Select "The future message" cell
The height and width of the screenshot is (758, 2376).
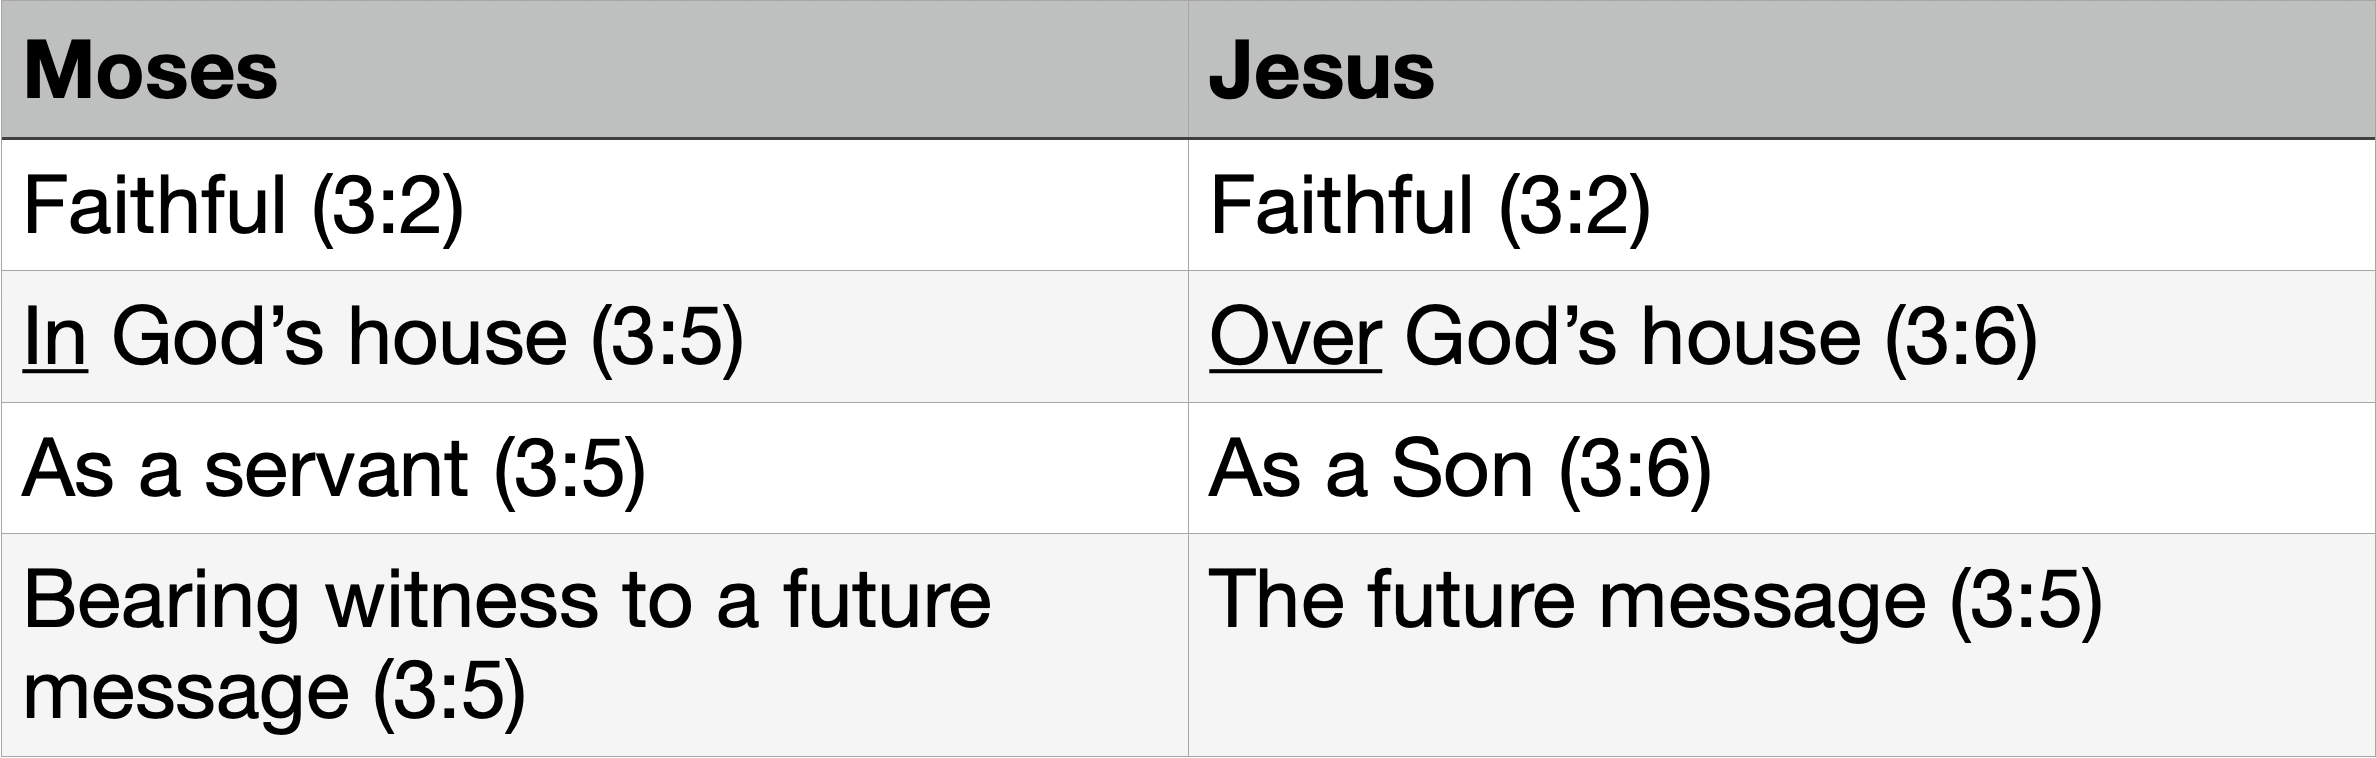1782,645
